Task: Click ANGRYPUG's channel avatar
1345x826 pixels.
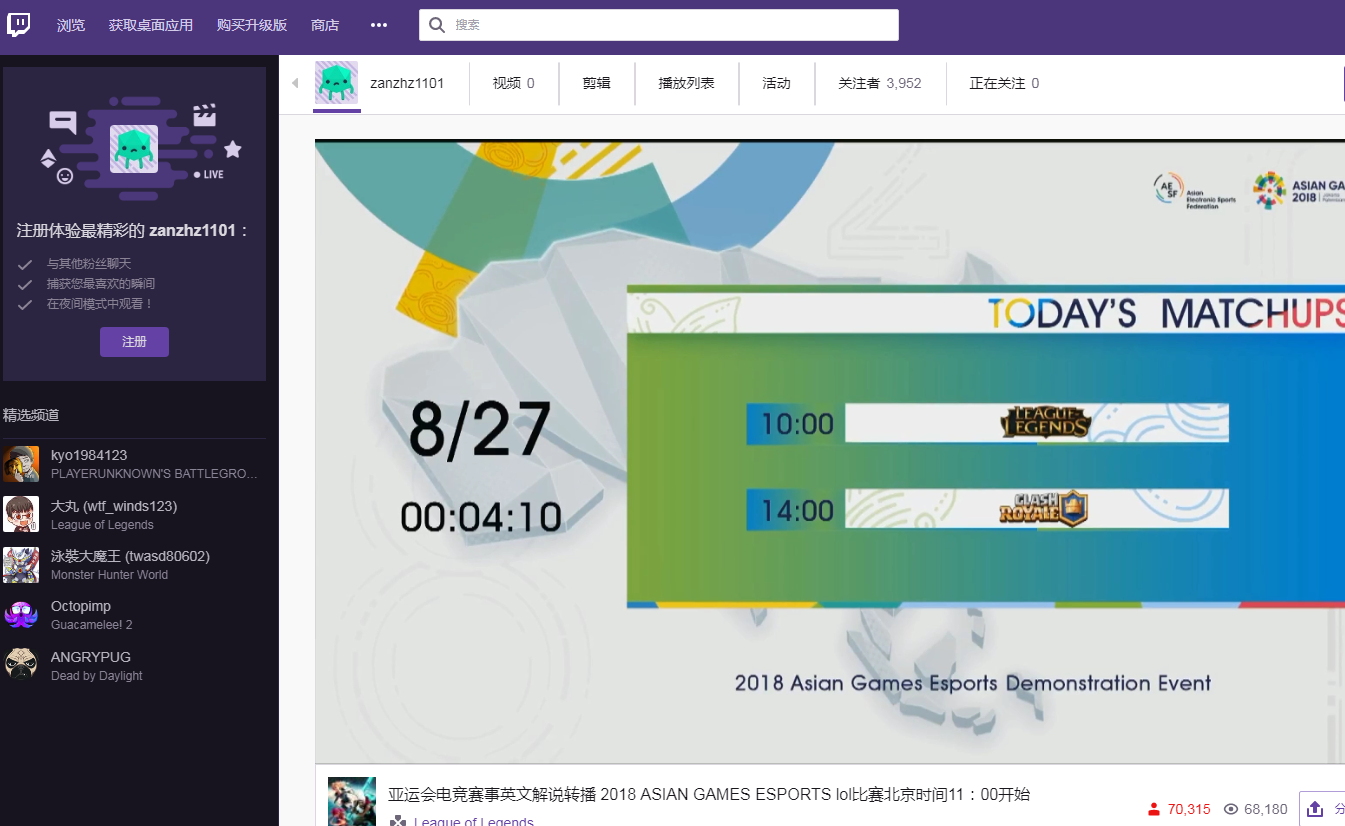Action: pos(21,664)
